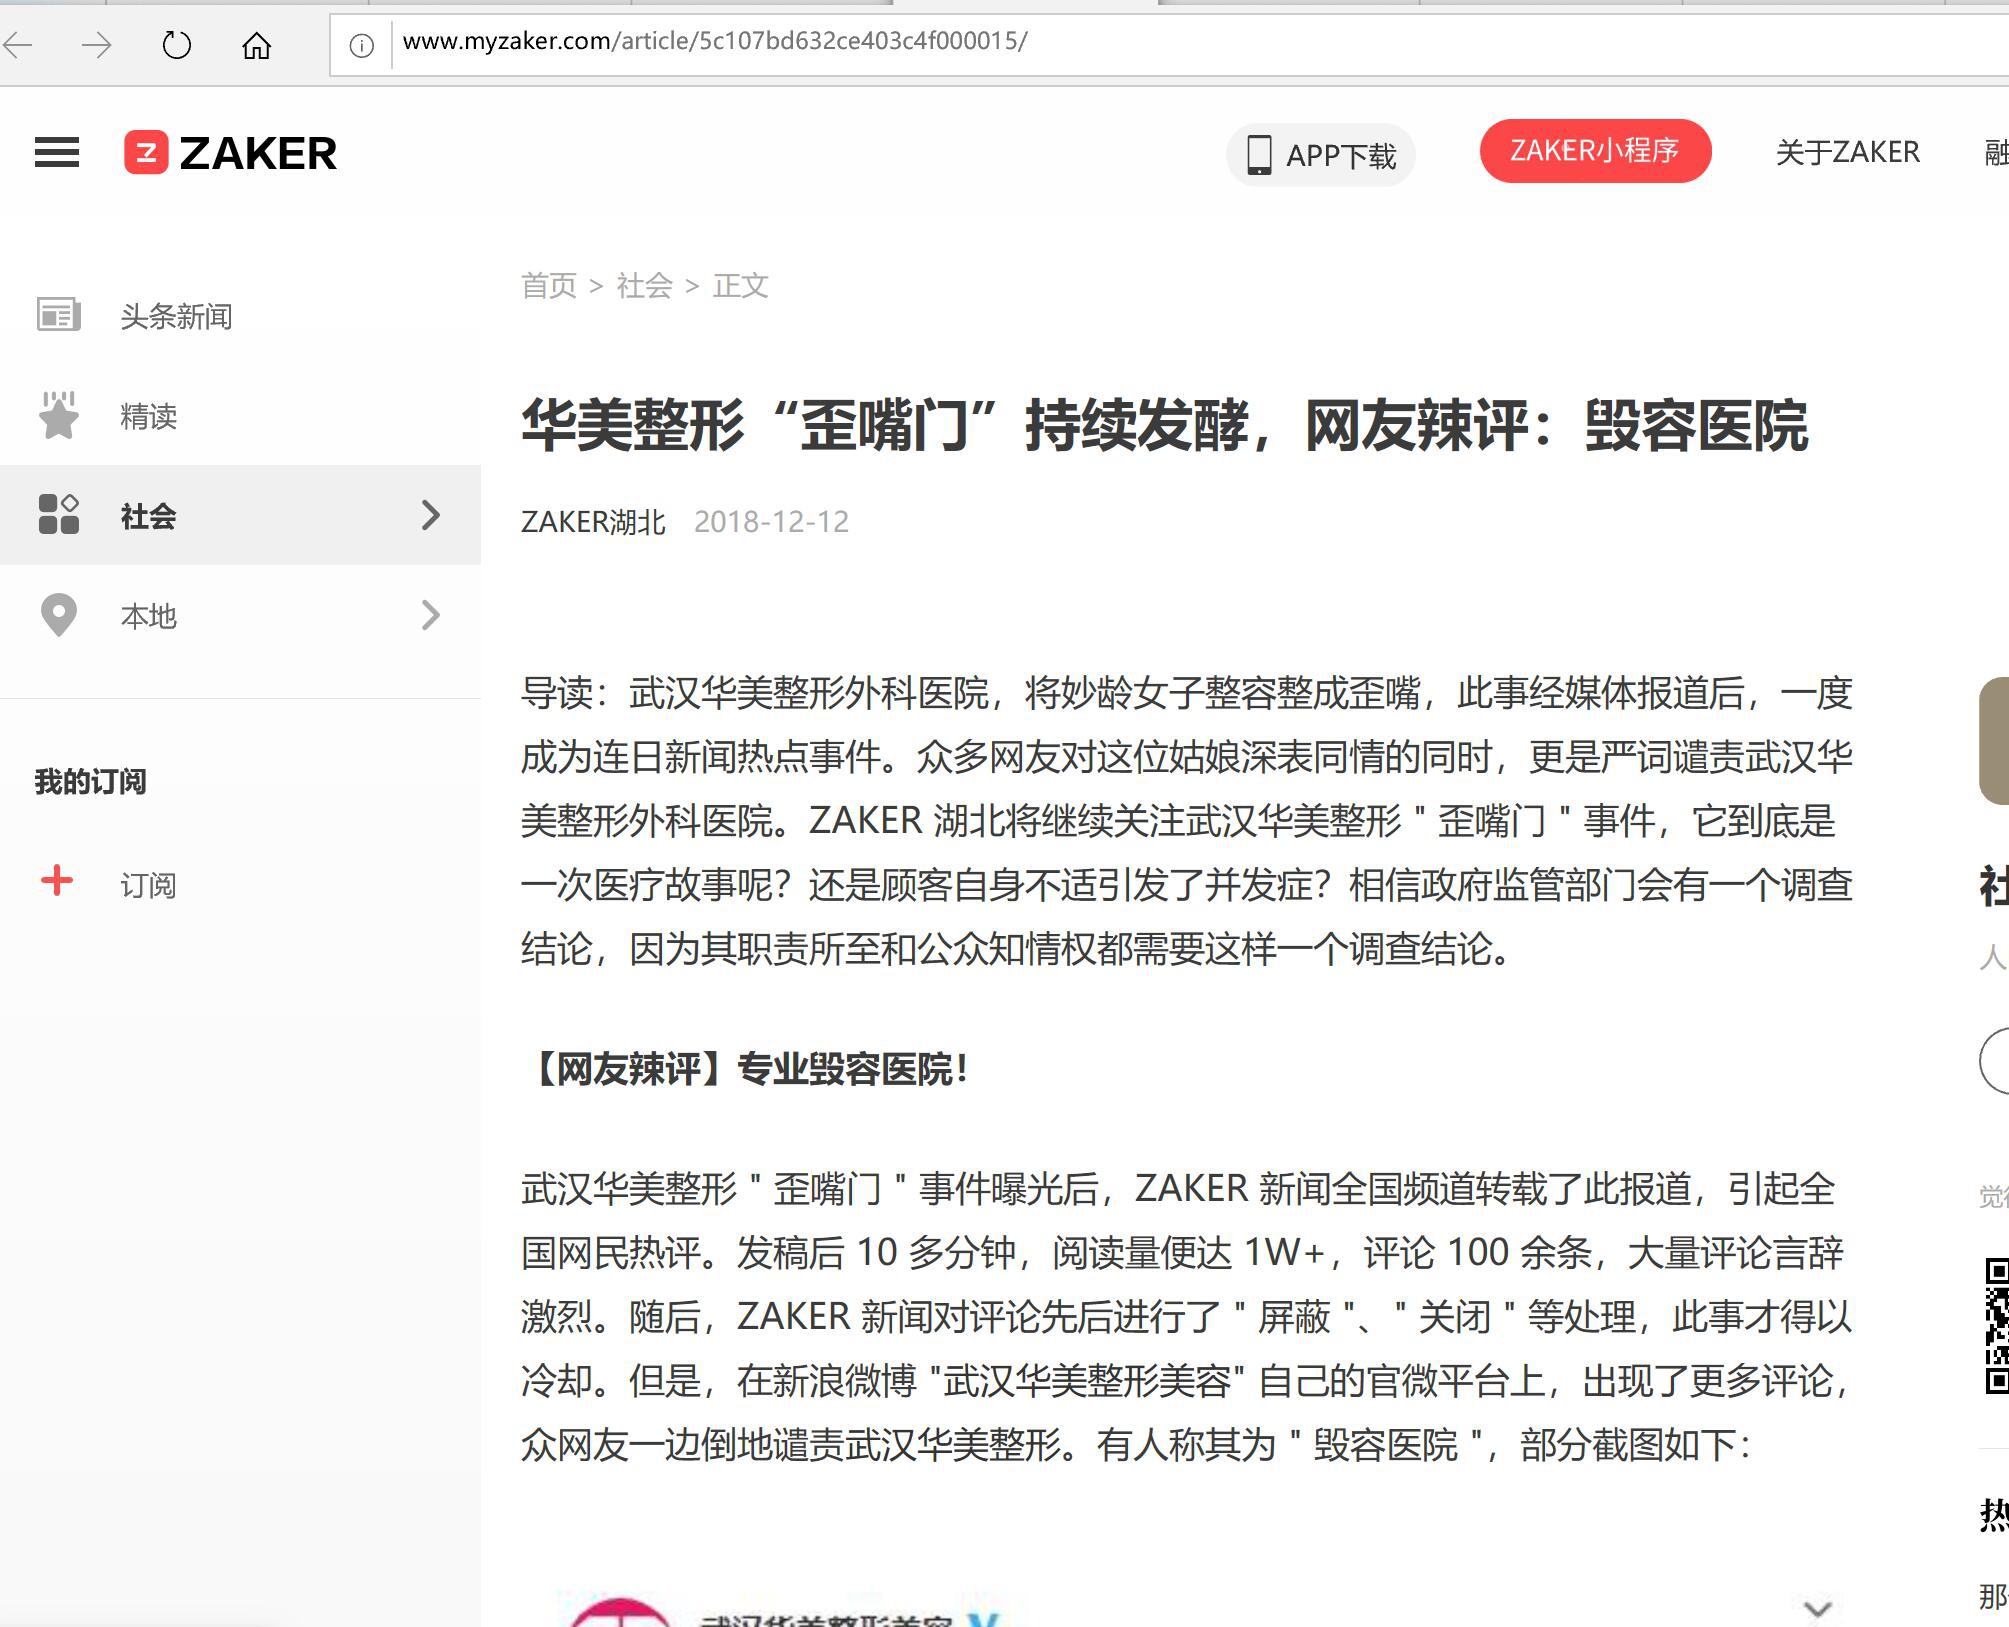Click the 社会 grid icon
2009x1627 pixels.
pos(58,514)
